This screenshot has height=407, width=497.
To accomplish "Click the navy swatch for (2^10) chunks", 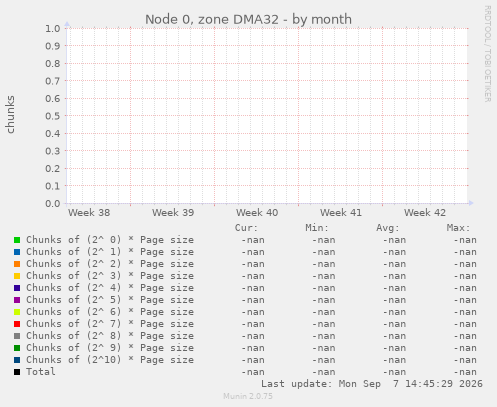I will [x=17, y=360].
